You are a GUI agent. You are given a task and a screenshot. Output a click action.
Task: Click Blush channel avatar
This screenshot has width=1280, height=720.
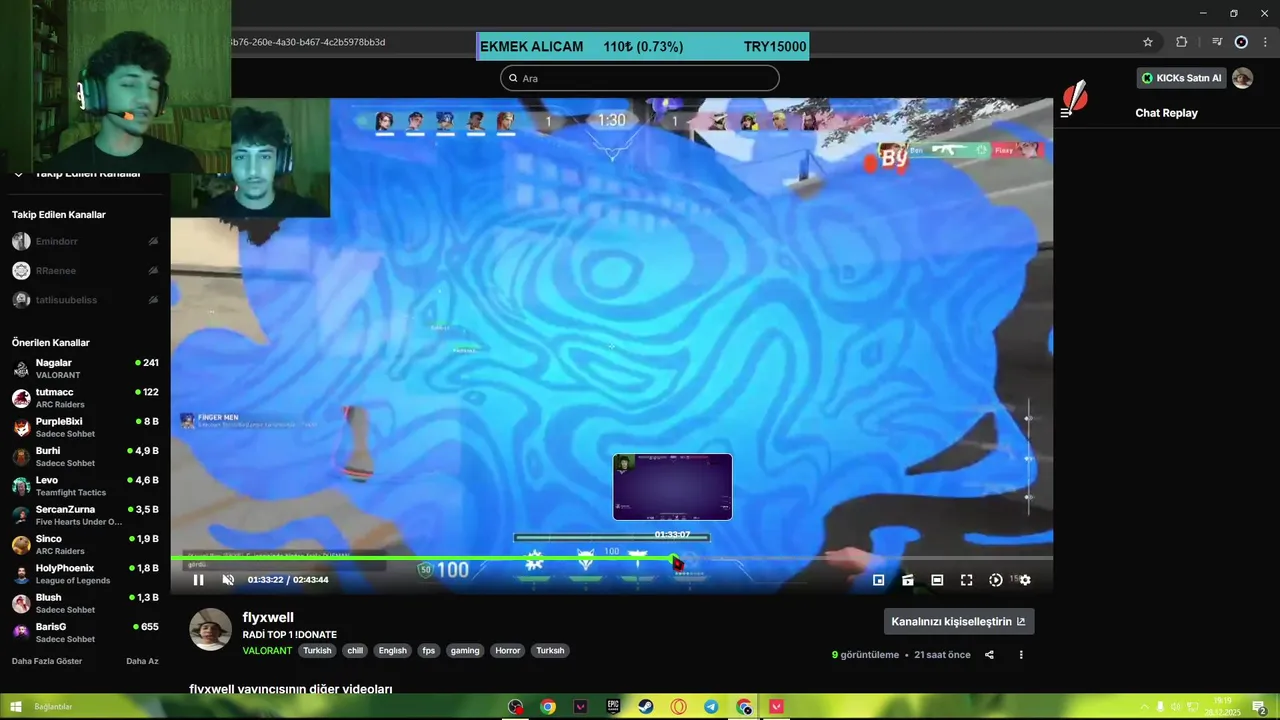(x=21, y=603)
